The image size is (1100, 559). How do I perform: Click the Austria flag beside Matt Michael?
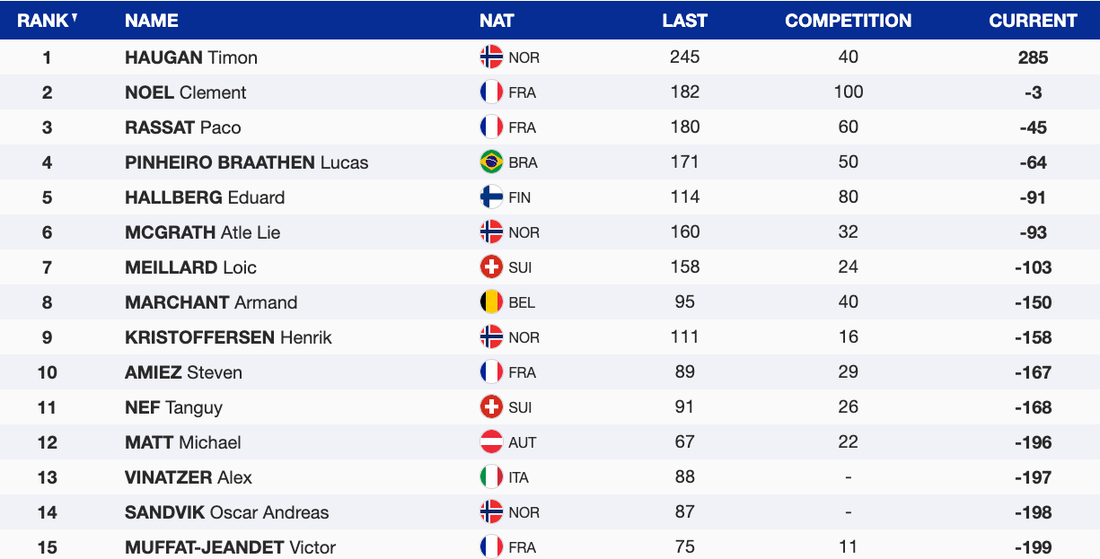point(491,442)
